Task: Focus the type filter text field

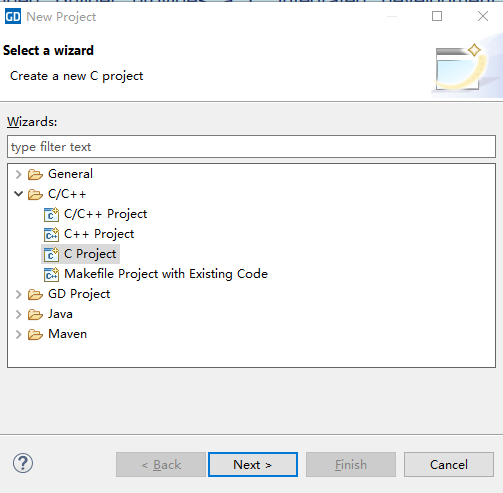Action: click(251, 147)
